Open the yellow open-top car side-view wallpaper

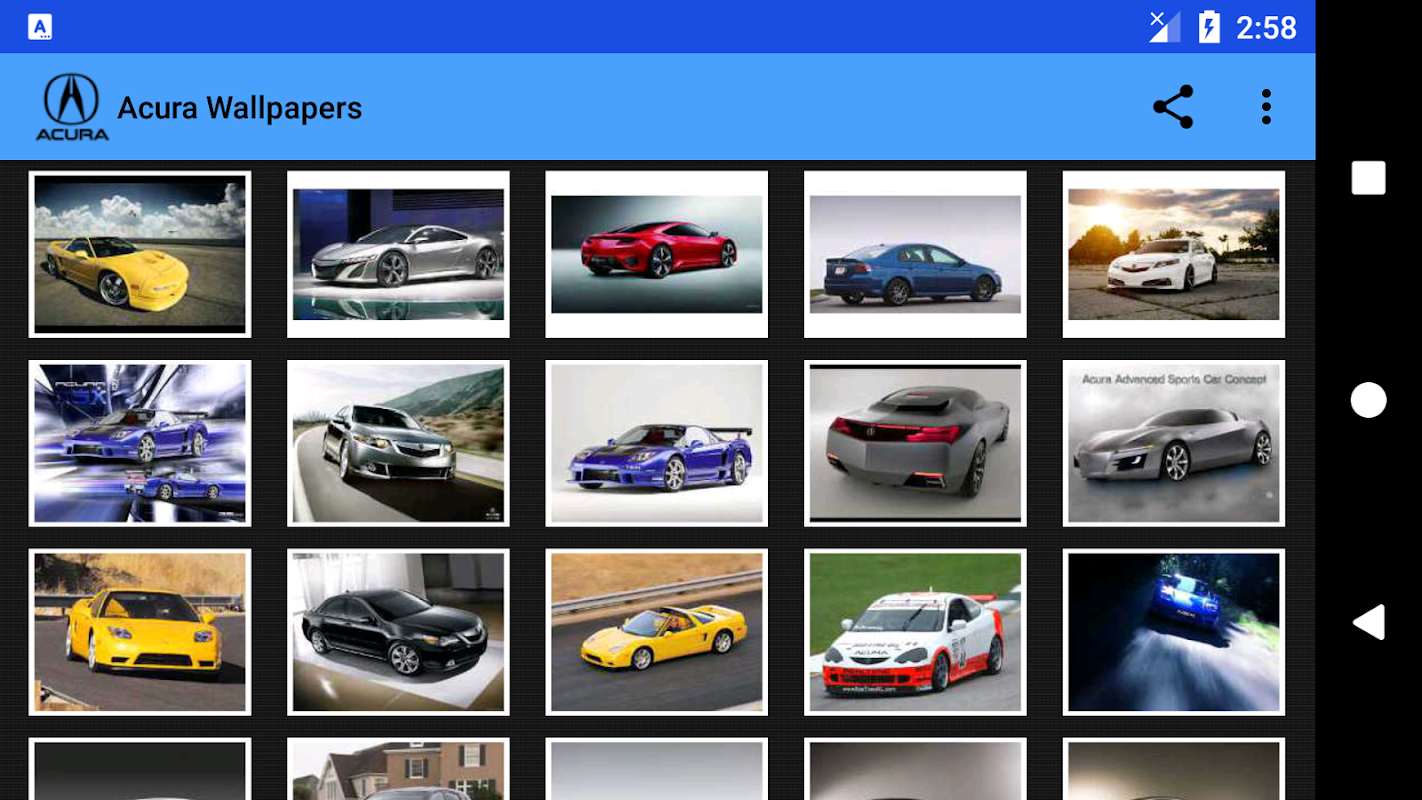pyautogui.click(x=657, y=632)
